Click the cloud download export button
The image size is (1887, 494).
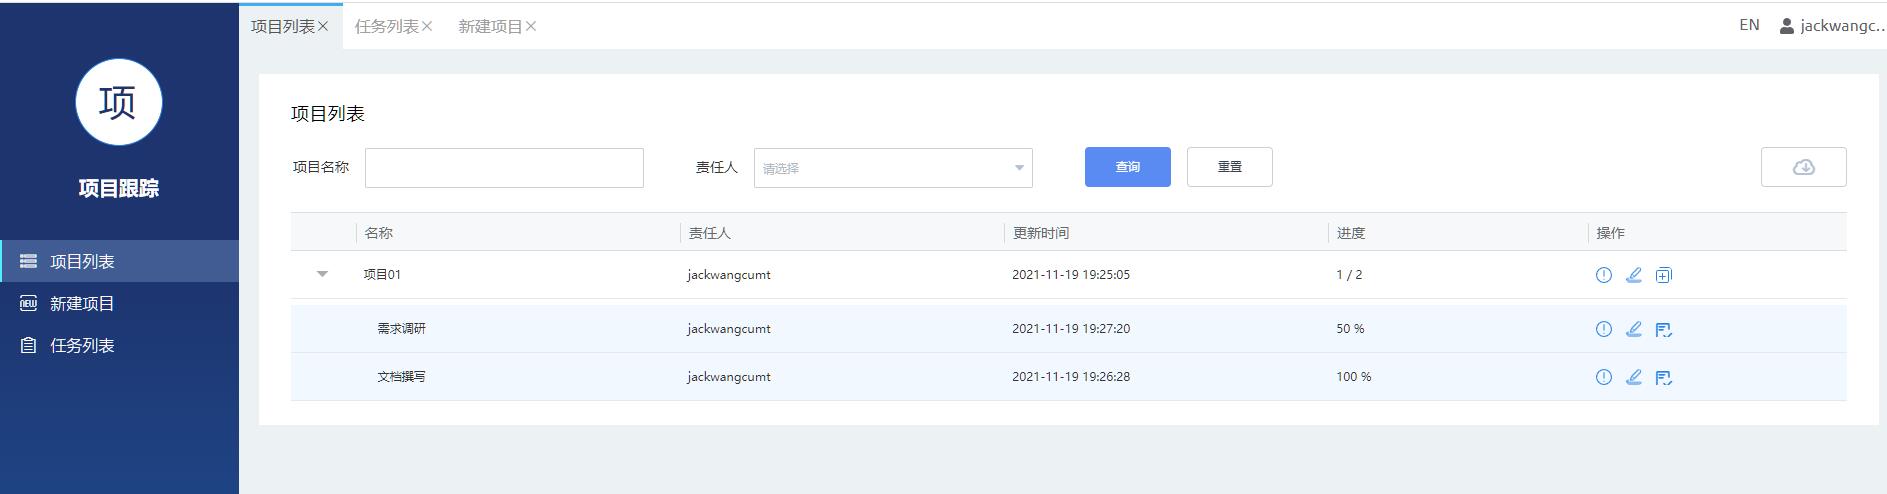point(1803,167)
